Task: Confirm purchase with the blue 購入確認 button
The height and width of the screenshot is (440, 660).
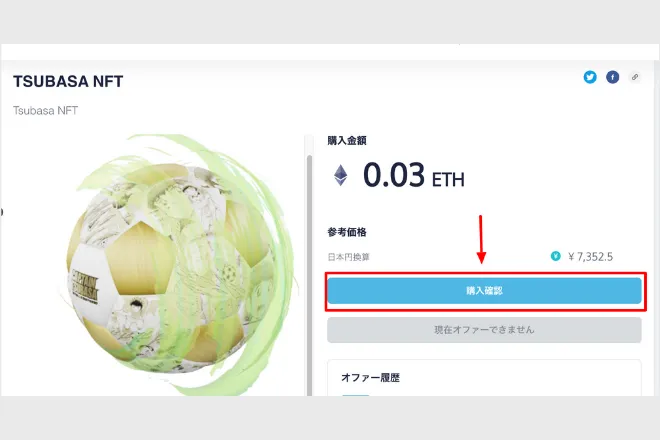Action: click(484, 291)
